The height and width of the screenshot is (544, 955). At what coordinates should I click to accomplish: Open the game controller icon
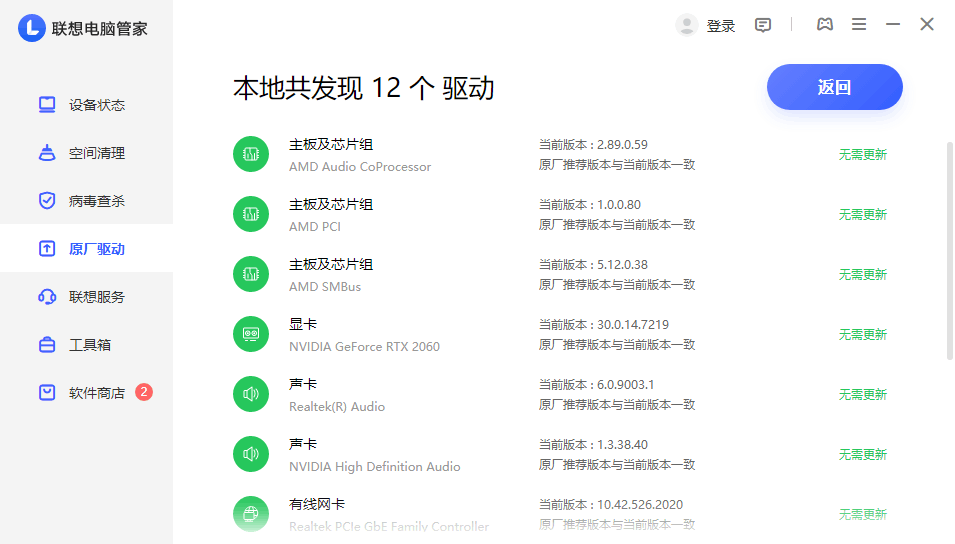pyautogui.click(x=825, y=24)
